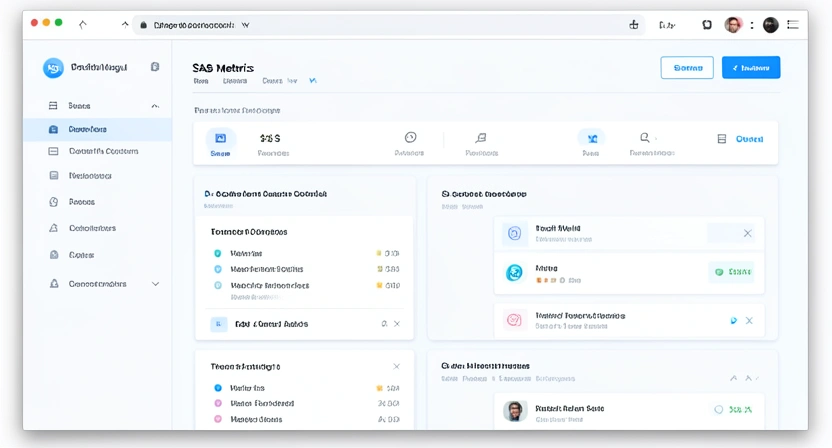Collapse the bottom-right card using first up arrow
Viewport: 832px width, 448px height.
(733, 378)
